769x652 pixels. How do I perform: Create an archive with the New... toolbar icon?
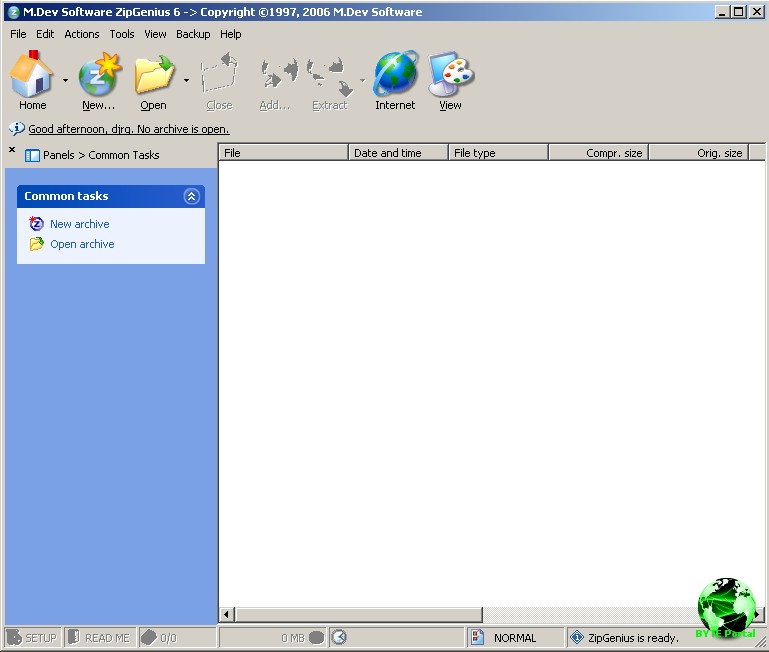(x=100, y=75)
